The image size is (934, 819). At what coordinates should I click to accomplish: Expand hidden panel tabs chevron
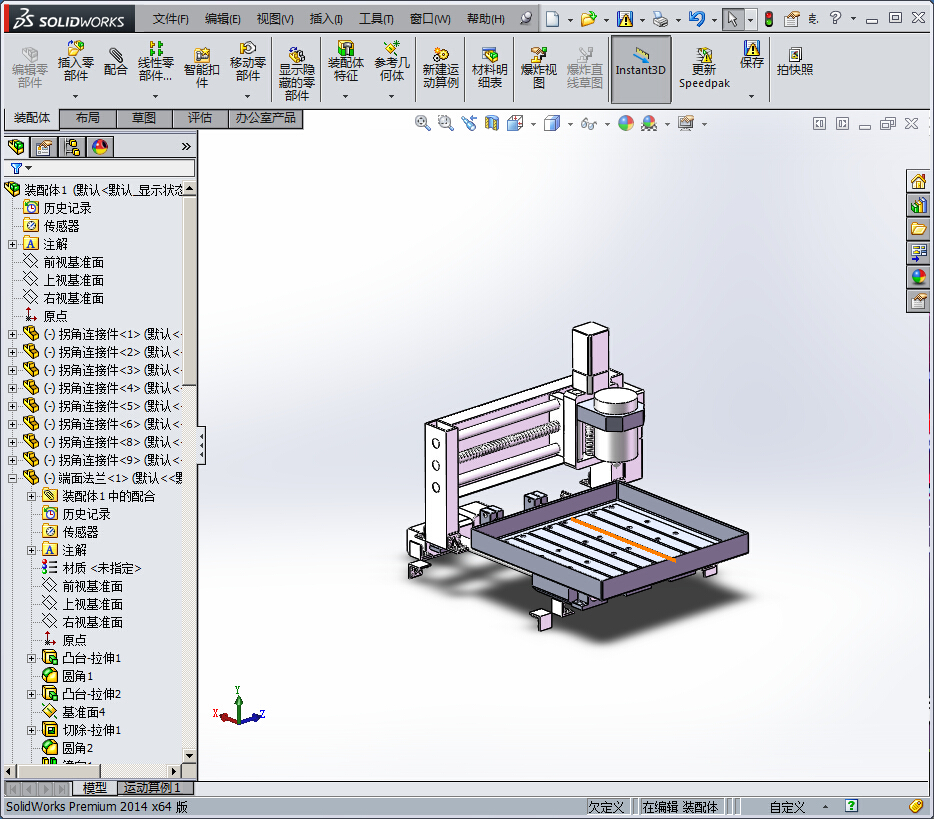pos(186,147)
